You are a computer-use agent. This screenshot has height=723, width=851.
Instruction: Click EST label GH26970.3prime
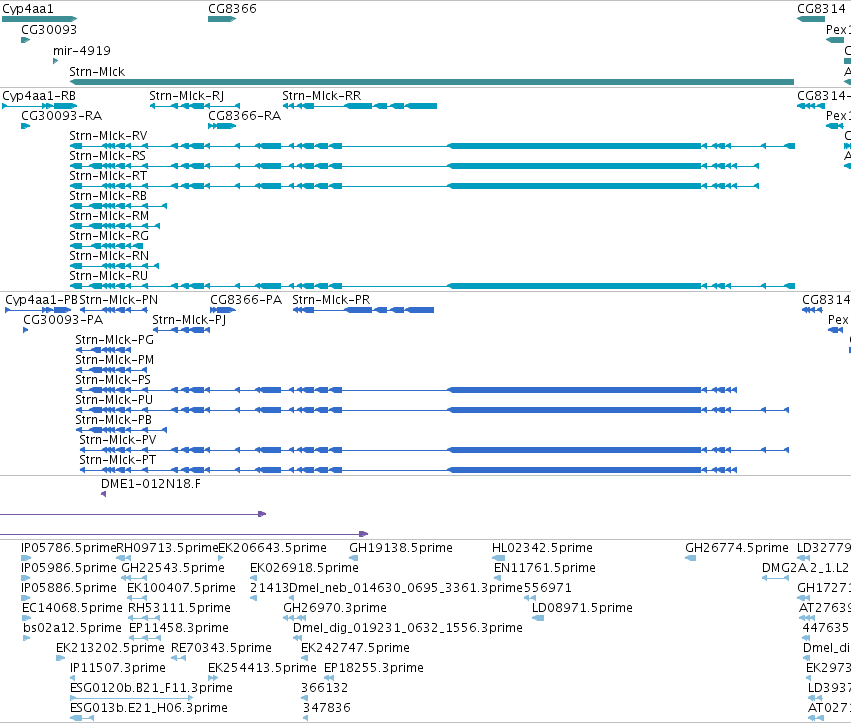point(335,608)
